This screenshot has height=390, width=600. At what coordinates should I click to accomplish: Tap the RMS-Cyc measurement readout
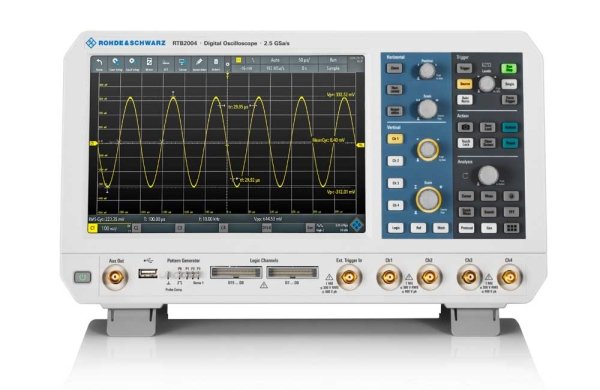[106, 219]
